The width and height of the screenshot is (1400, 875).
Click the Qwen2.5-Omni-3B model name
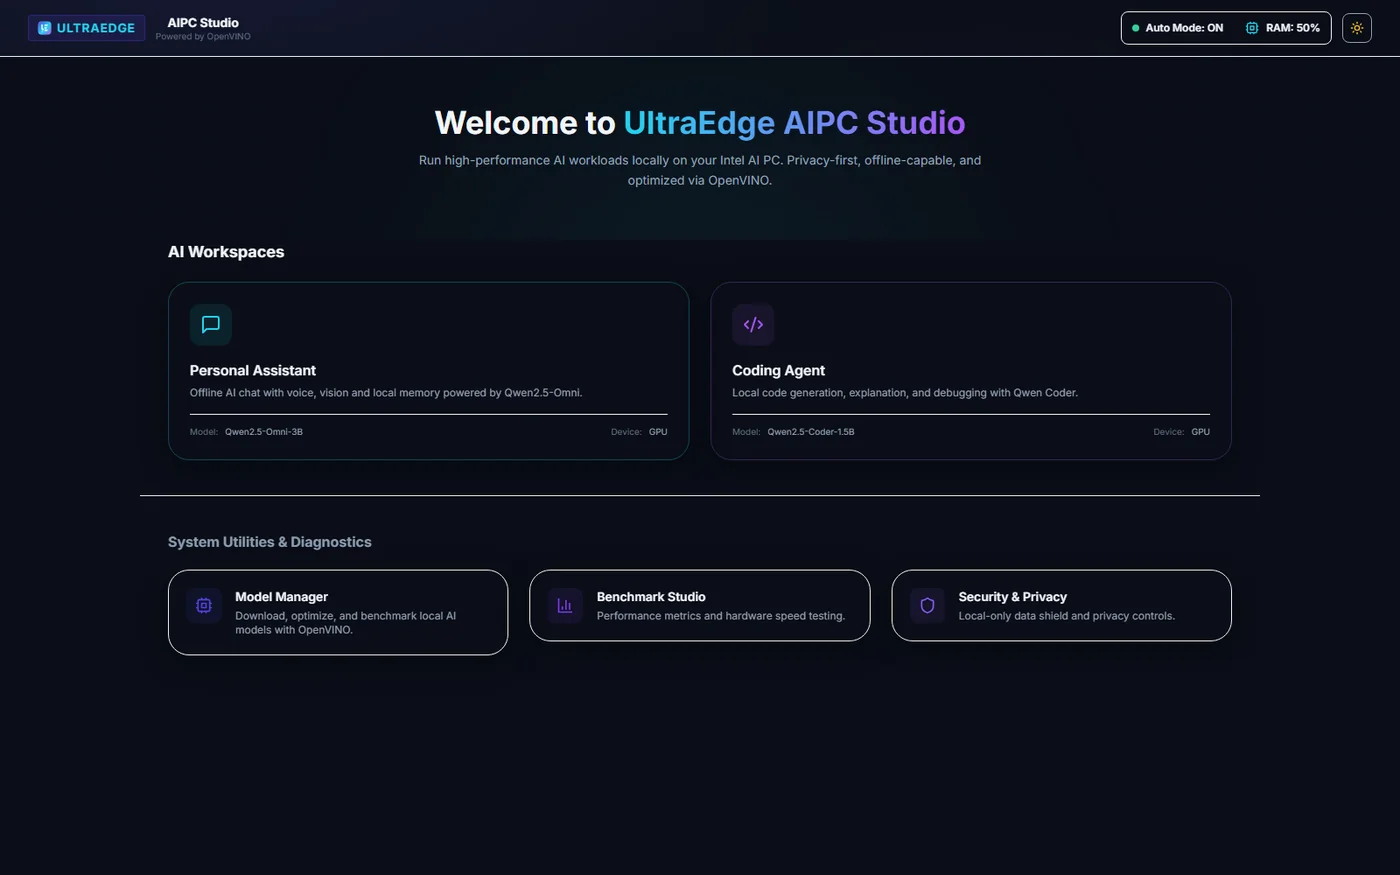click(x=264, y=432)
